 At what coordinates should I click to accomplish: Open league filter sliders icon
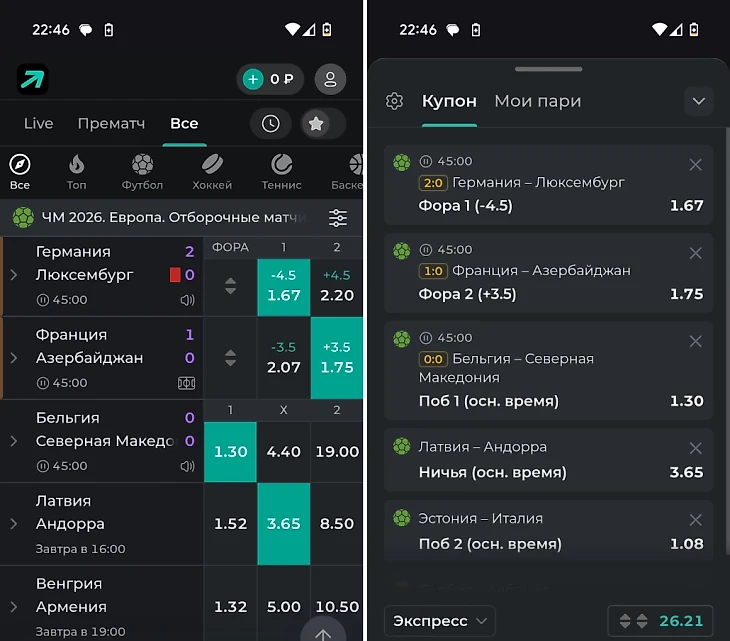(x=338, y=218)
